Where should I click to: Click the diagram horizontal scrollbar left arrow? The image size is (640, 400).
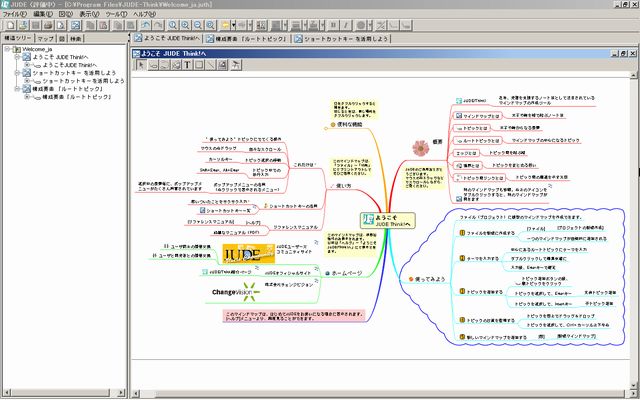(x=136, y=393)
